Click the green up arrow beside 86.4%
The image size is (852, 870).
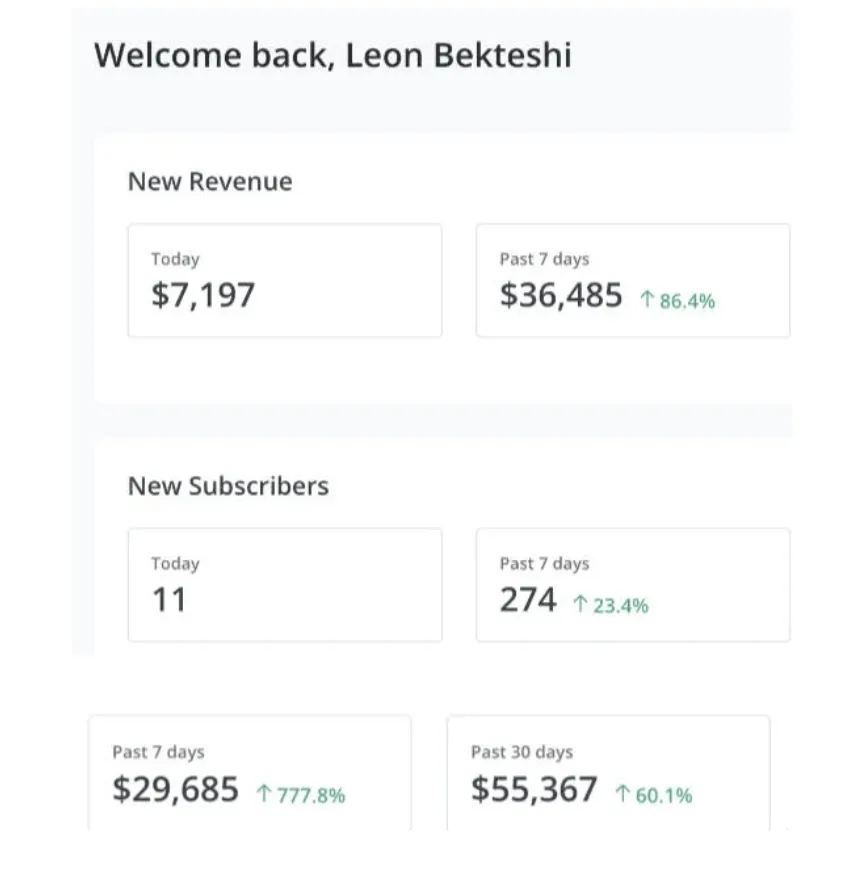(647, 299)
